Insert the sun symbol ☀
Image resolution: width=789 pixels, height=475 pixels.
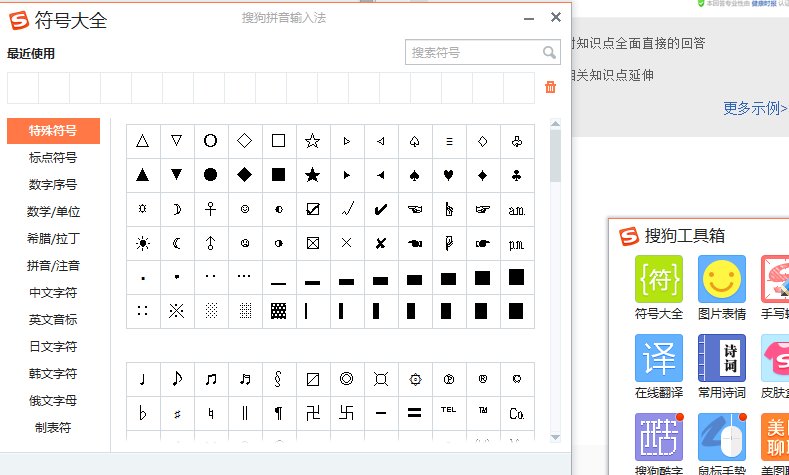[x=143, y=244]
